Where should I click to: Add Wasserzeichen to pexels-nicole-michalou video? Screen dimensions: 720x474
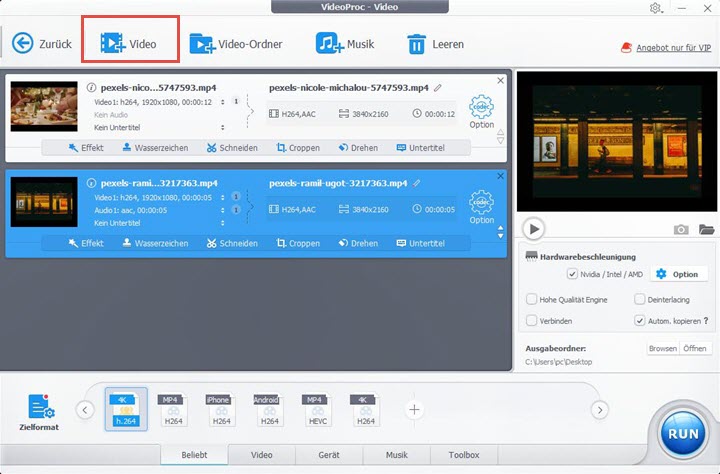pyautogui.click(x=155, y=148)
